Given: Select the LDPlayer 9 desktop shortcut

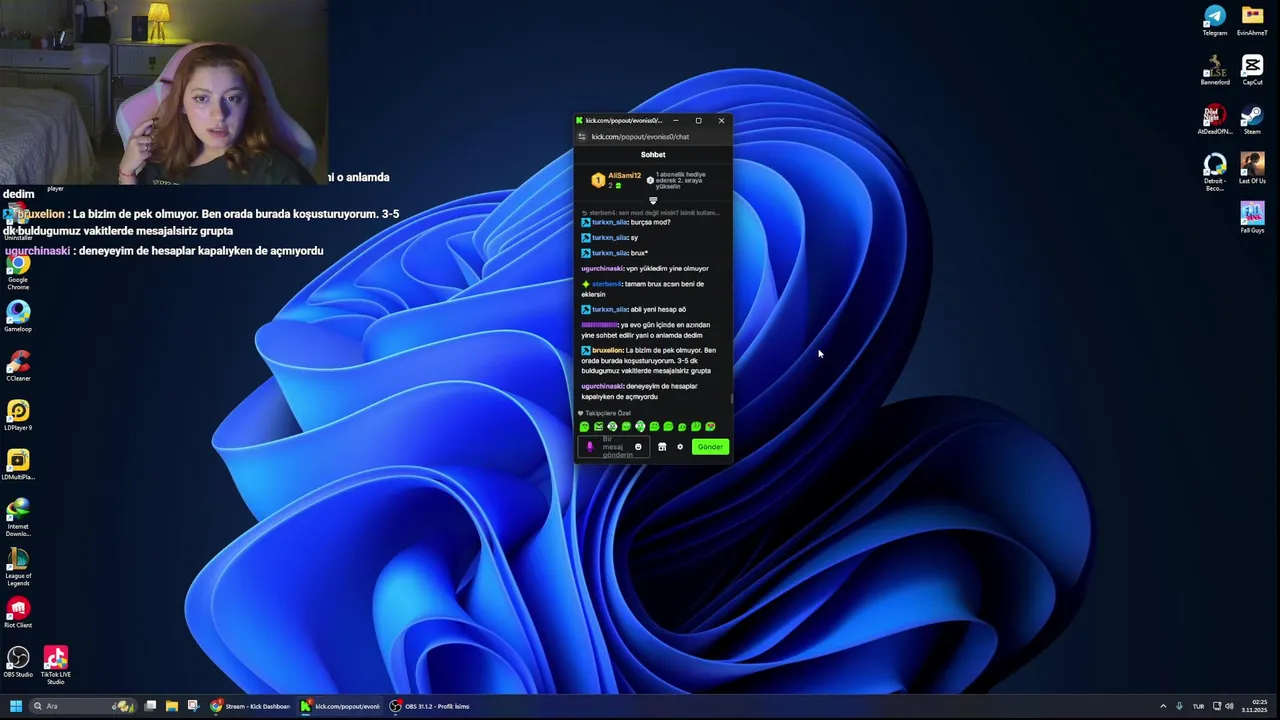Looking at the screenshot, I should pyautogui.click(x=18, y=415).
